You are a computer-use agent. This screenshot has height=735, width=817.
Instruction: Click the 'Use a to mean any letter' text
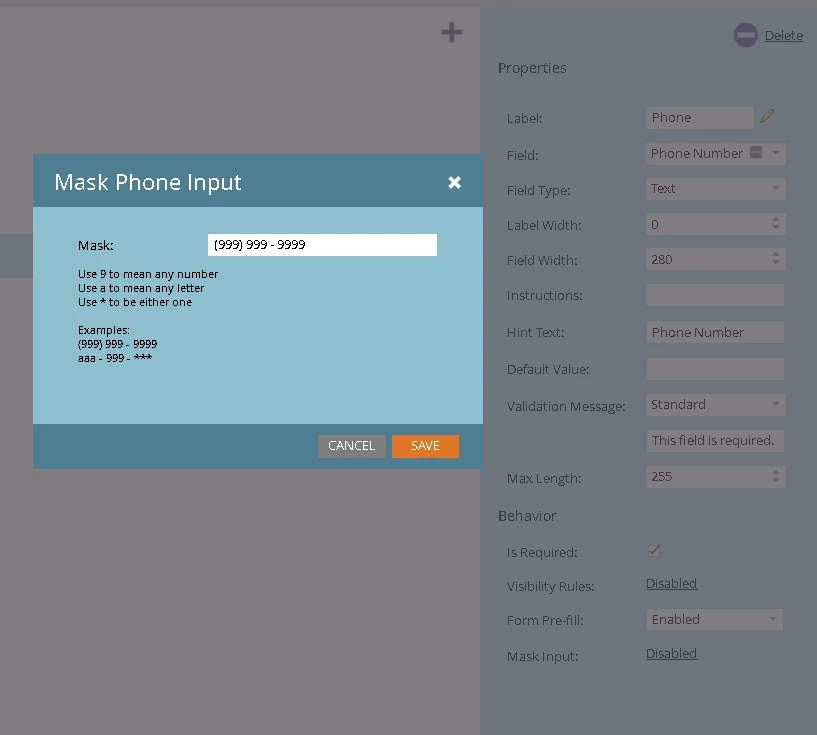tap(141, 288)
